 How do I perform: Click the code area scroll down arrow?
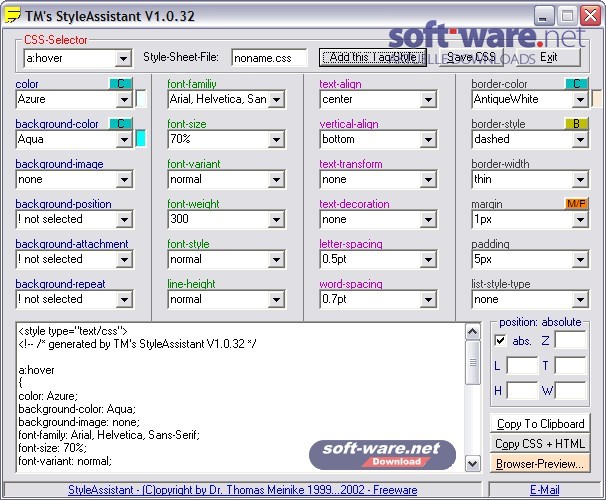pos(473,463)
